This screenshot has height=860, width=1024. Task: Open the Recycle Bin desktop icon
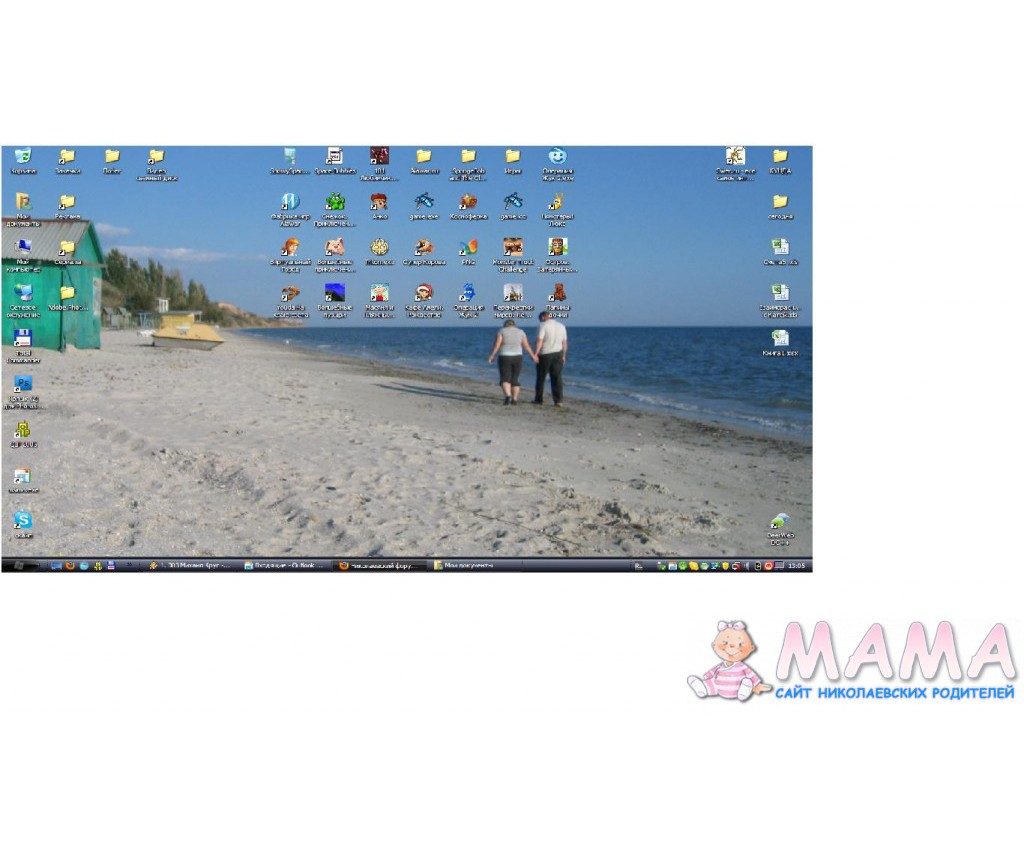(x=22, y=156)
